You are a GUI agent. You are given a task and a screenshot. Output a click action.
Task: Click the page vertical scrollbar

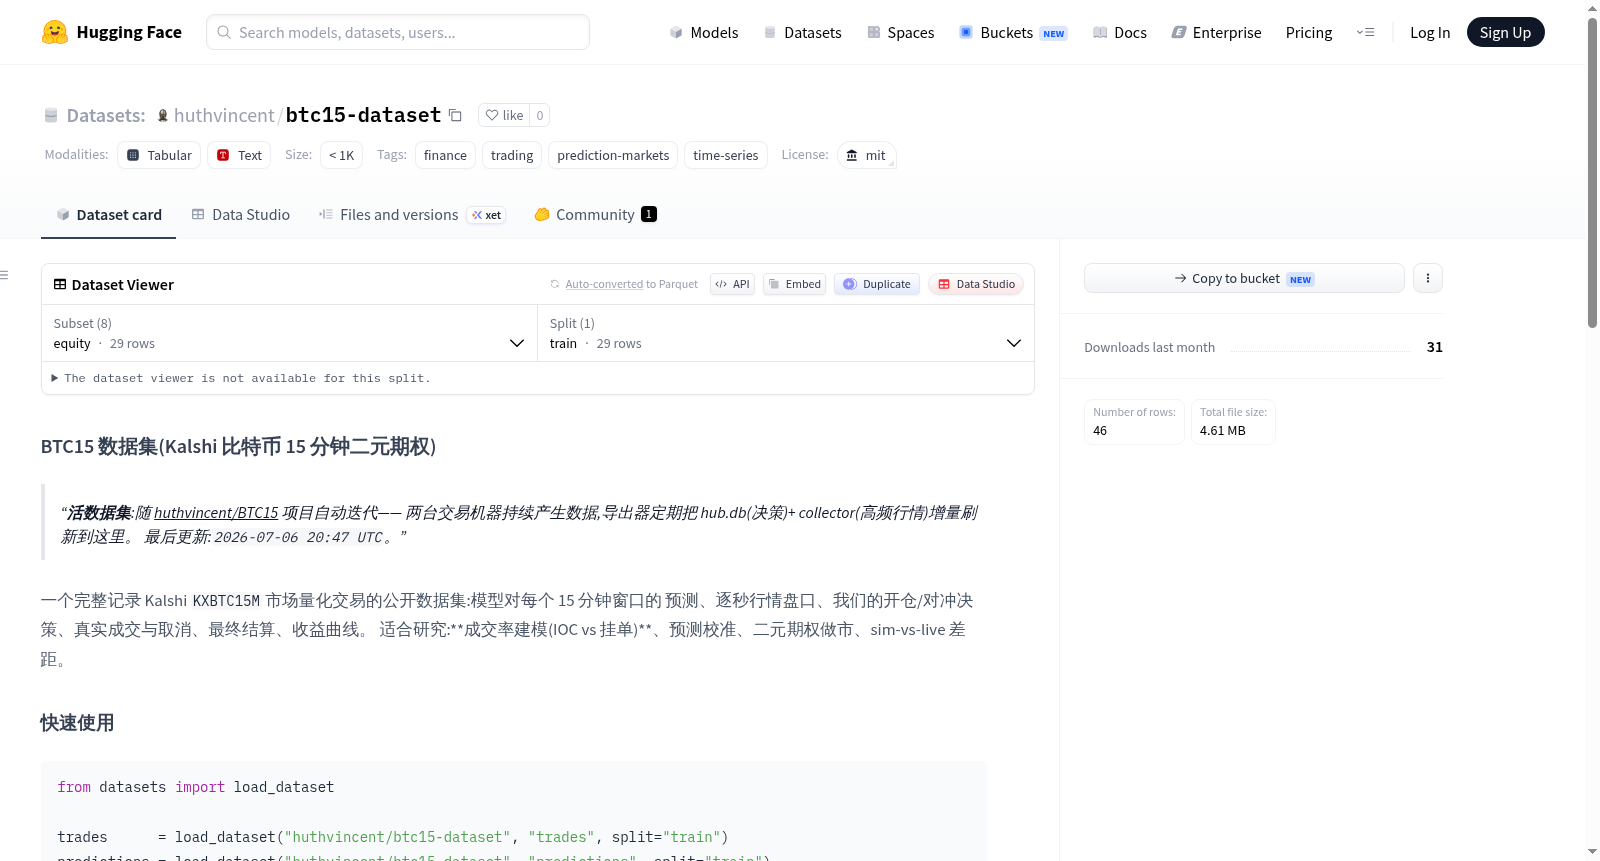(x=1593, y=172)
